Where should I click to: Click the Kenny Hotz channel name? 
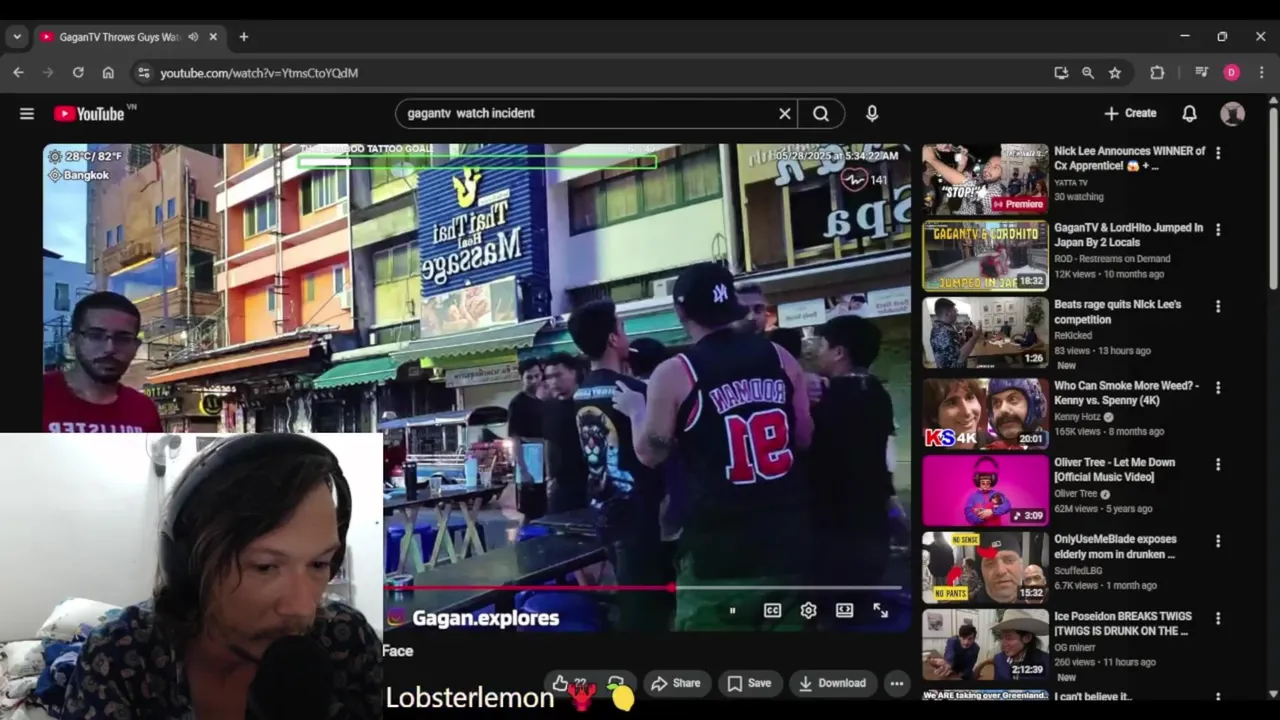coord(1078,417)
